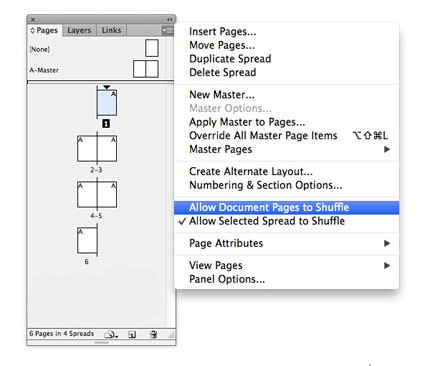The image size is (430, 366).
Task: Select Override All Master Page Items
Action: coord(286,136)
